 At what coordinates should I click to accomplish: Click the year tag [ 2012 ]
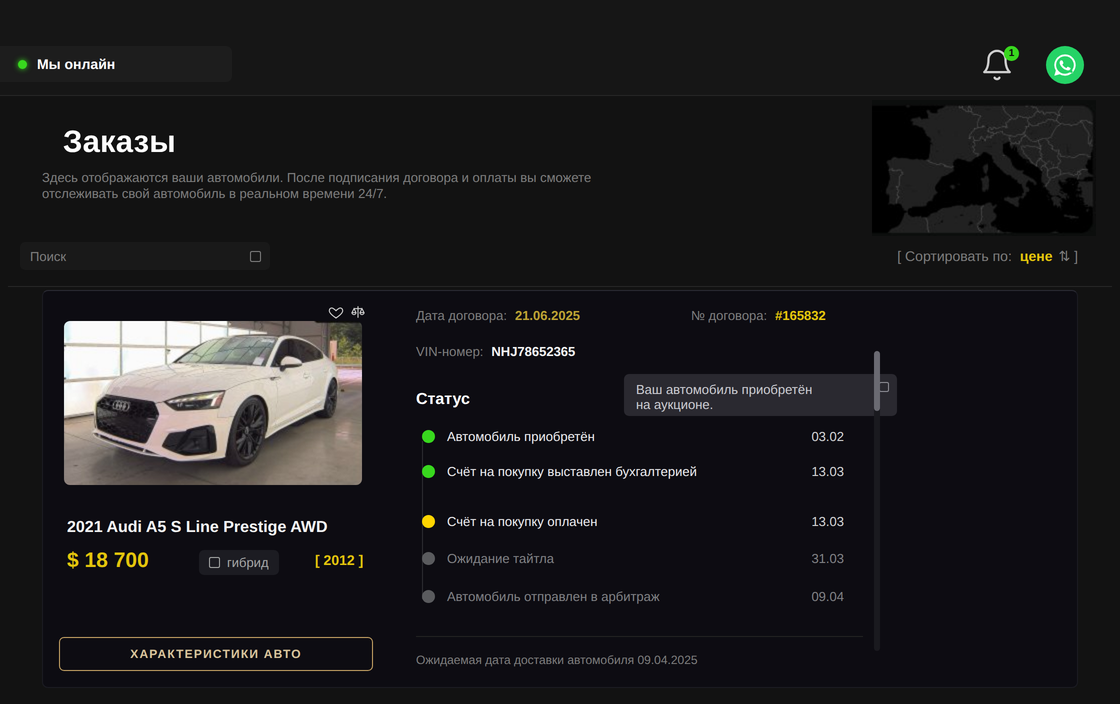pos(339,560)
